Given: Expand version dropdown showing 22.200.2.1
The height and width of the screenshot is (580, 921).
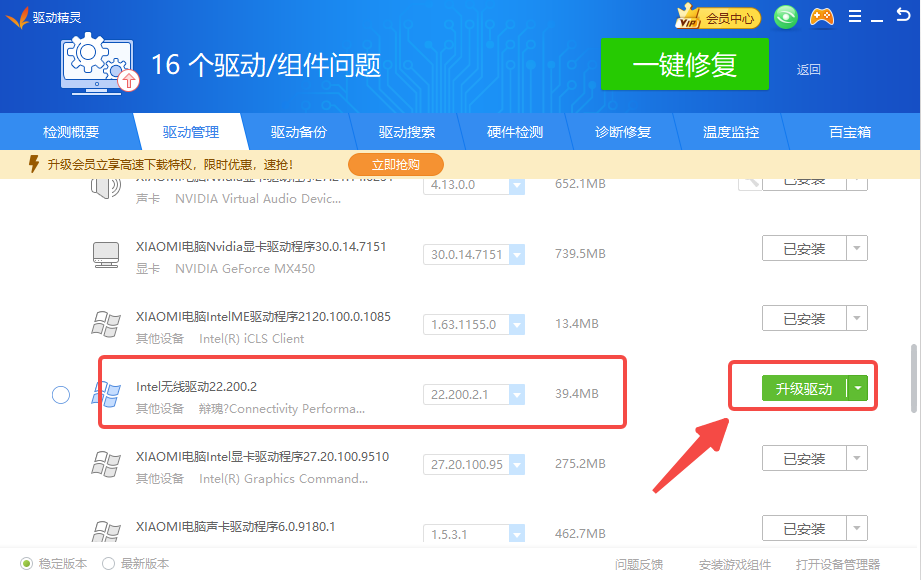Looking at the screenshot, I should click(516, 395).
